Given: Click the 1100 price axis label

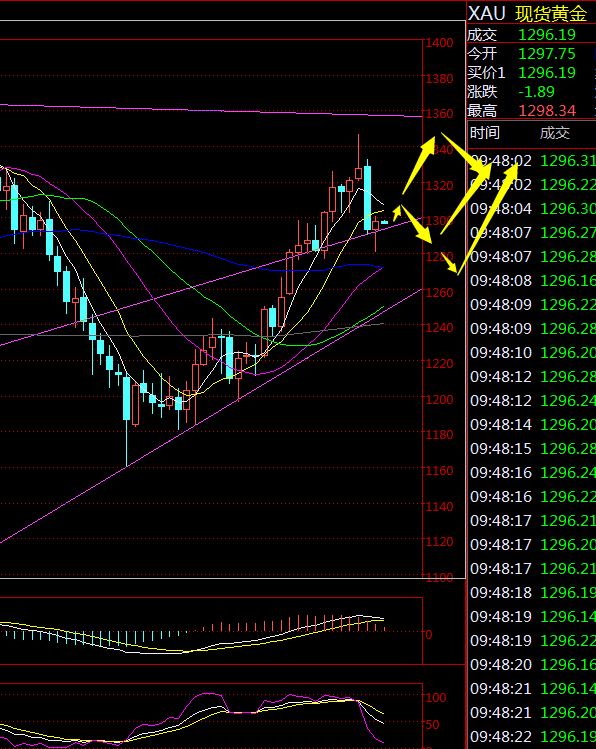Looking at the screenshot, I should [x=439, y=578].
